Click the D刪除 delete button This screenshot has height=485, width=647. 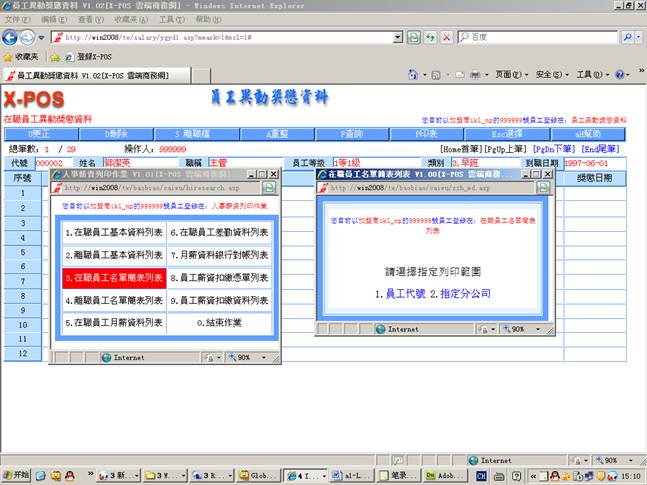pyautogui.click(x=117, y=133)
